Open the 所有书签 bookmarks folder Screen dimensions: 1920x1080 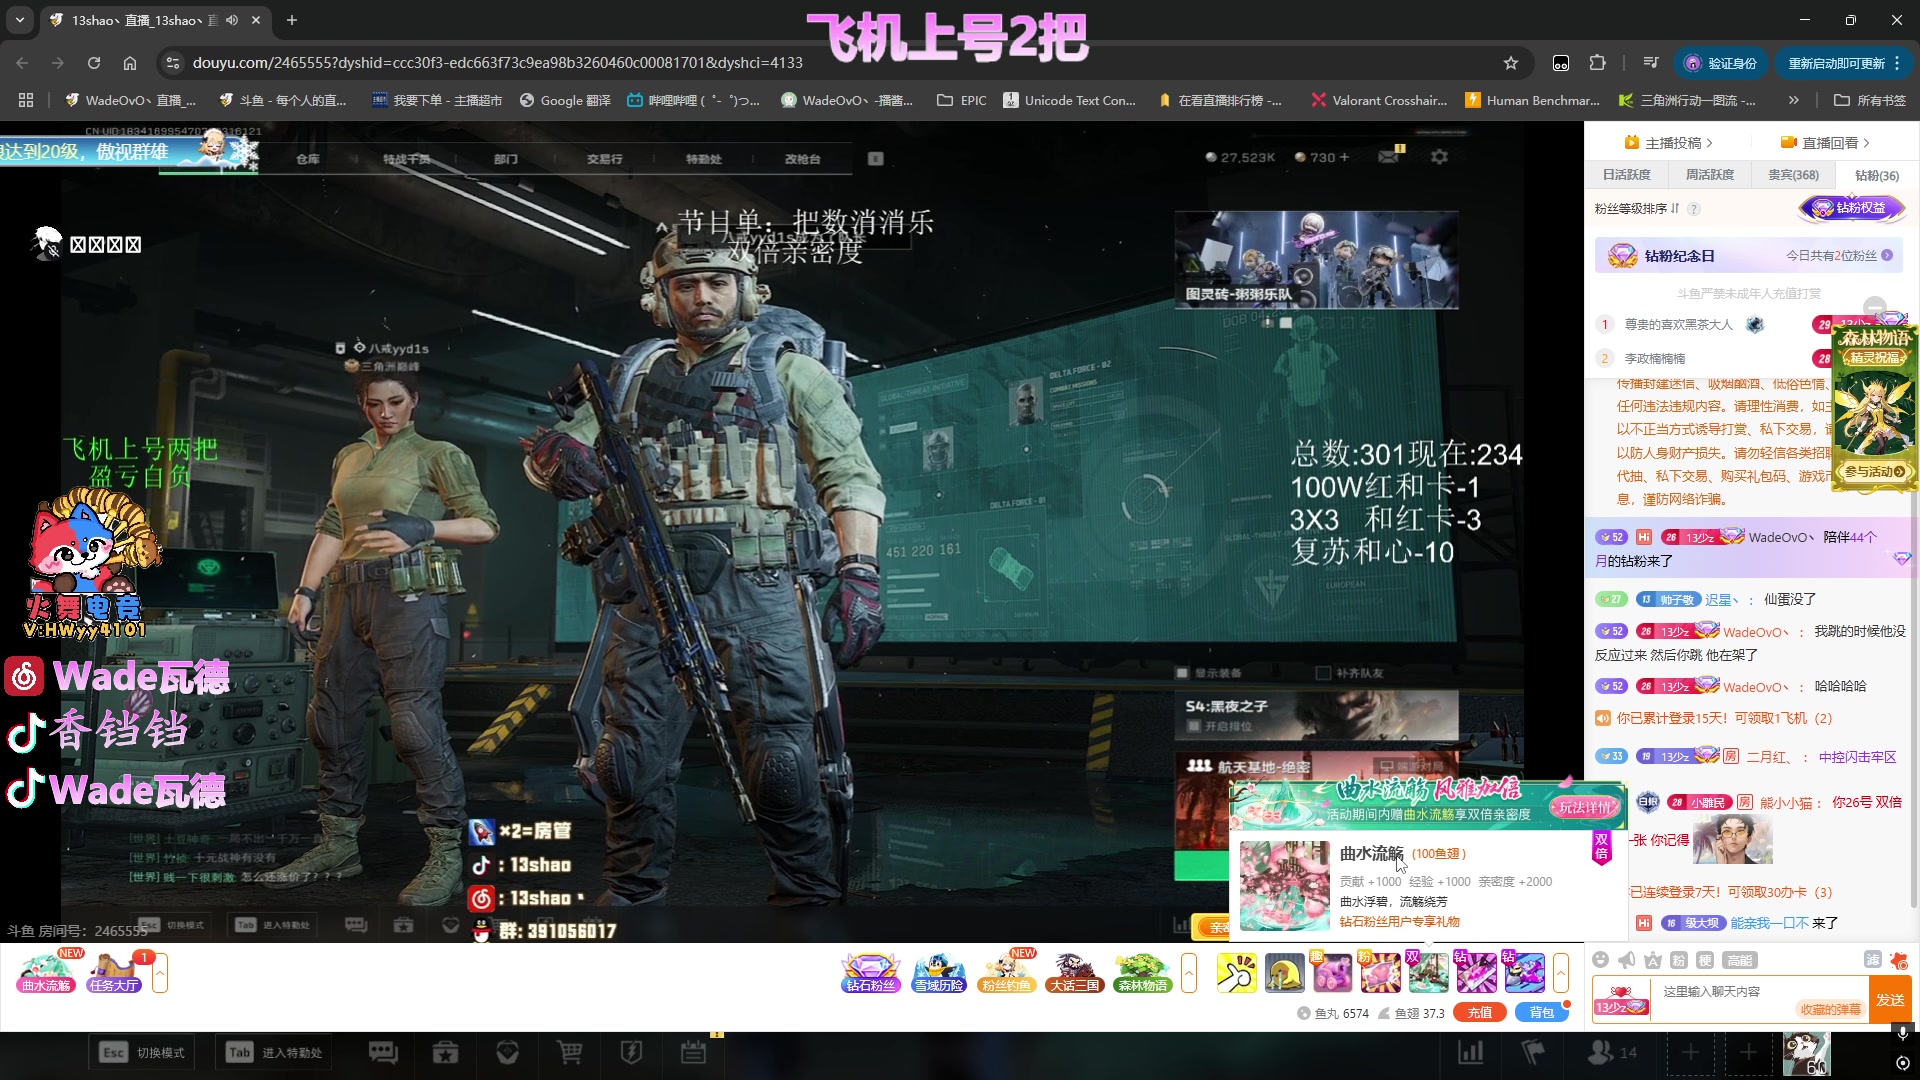coord(1869,100)
